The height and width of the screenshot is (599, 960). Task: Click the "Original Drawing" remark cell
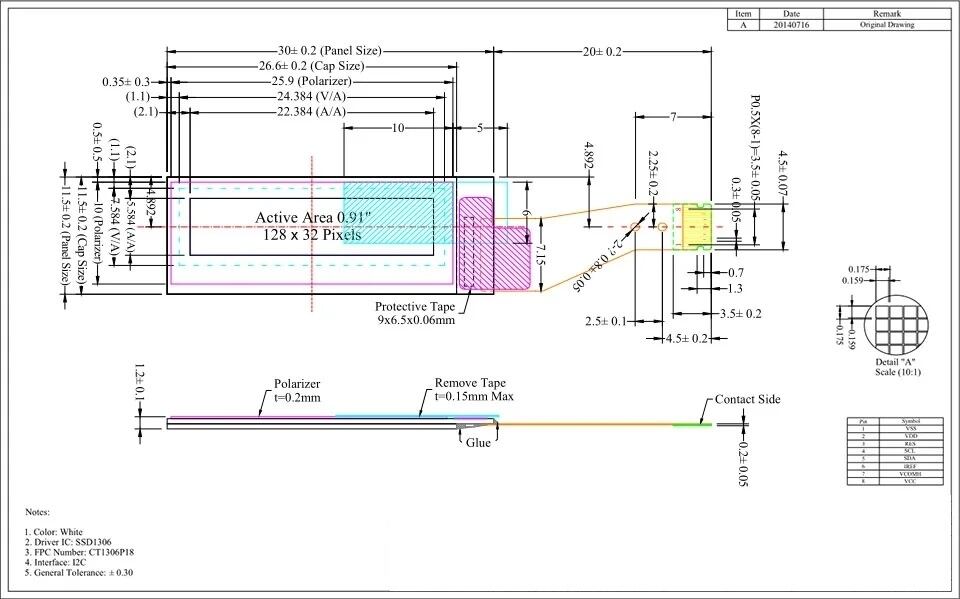pos(887,25)
